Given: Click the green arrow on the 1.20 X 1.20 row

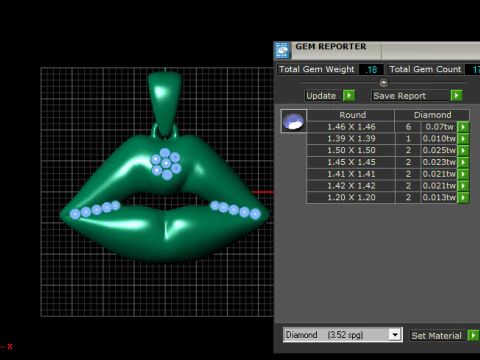Looking at the screenshot, I should pyautogui.click(x=463, y=198).
